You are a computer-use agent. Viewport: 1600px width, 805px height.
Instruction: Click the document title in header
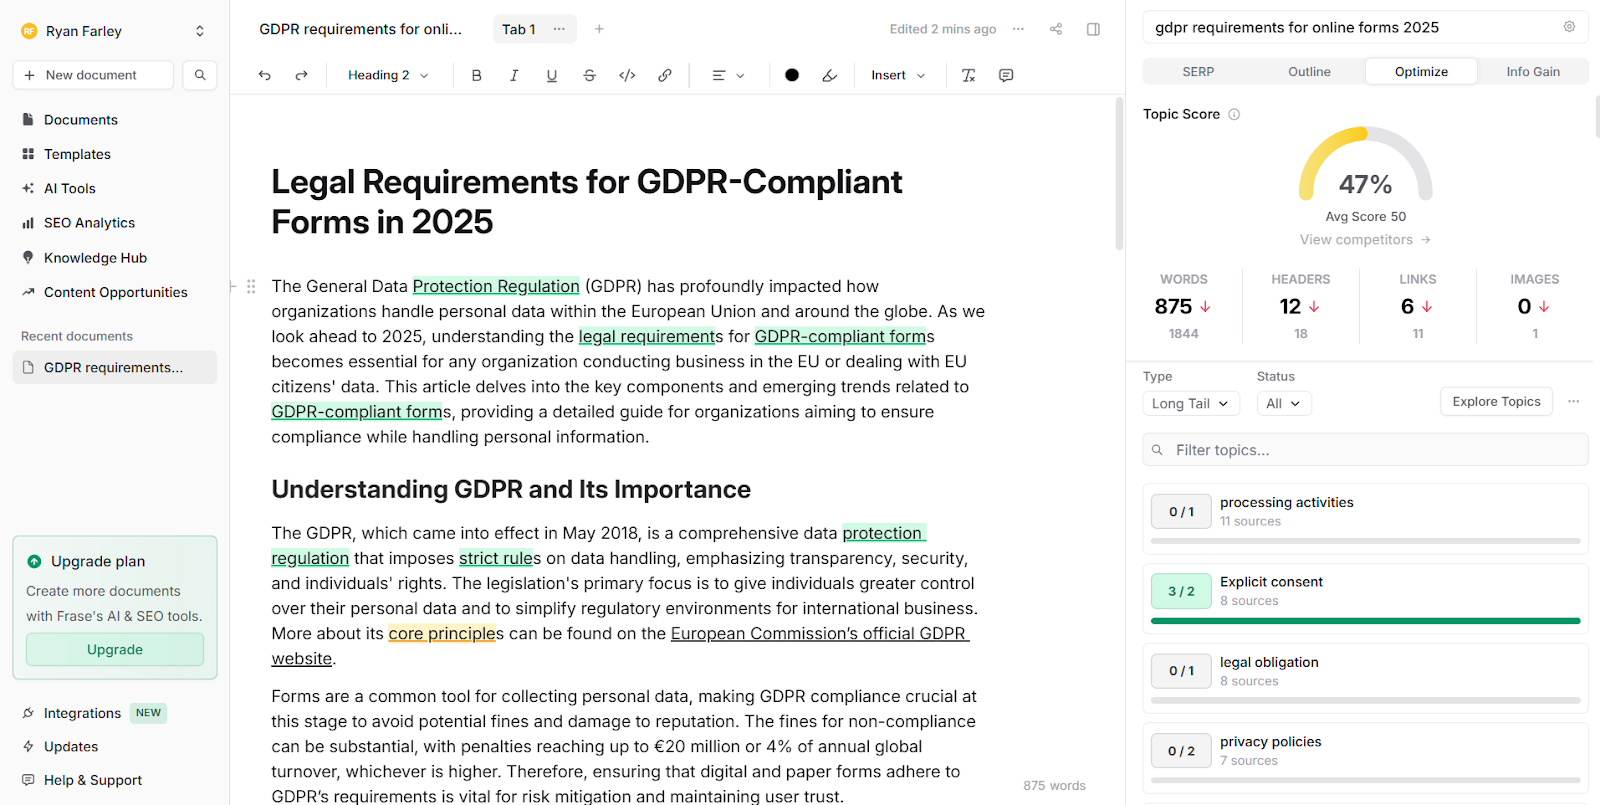pos(361,29)
